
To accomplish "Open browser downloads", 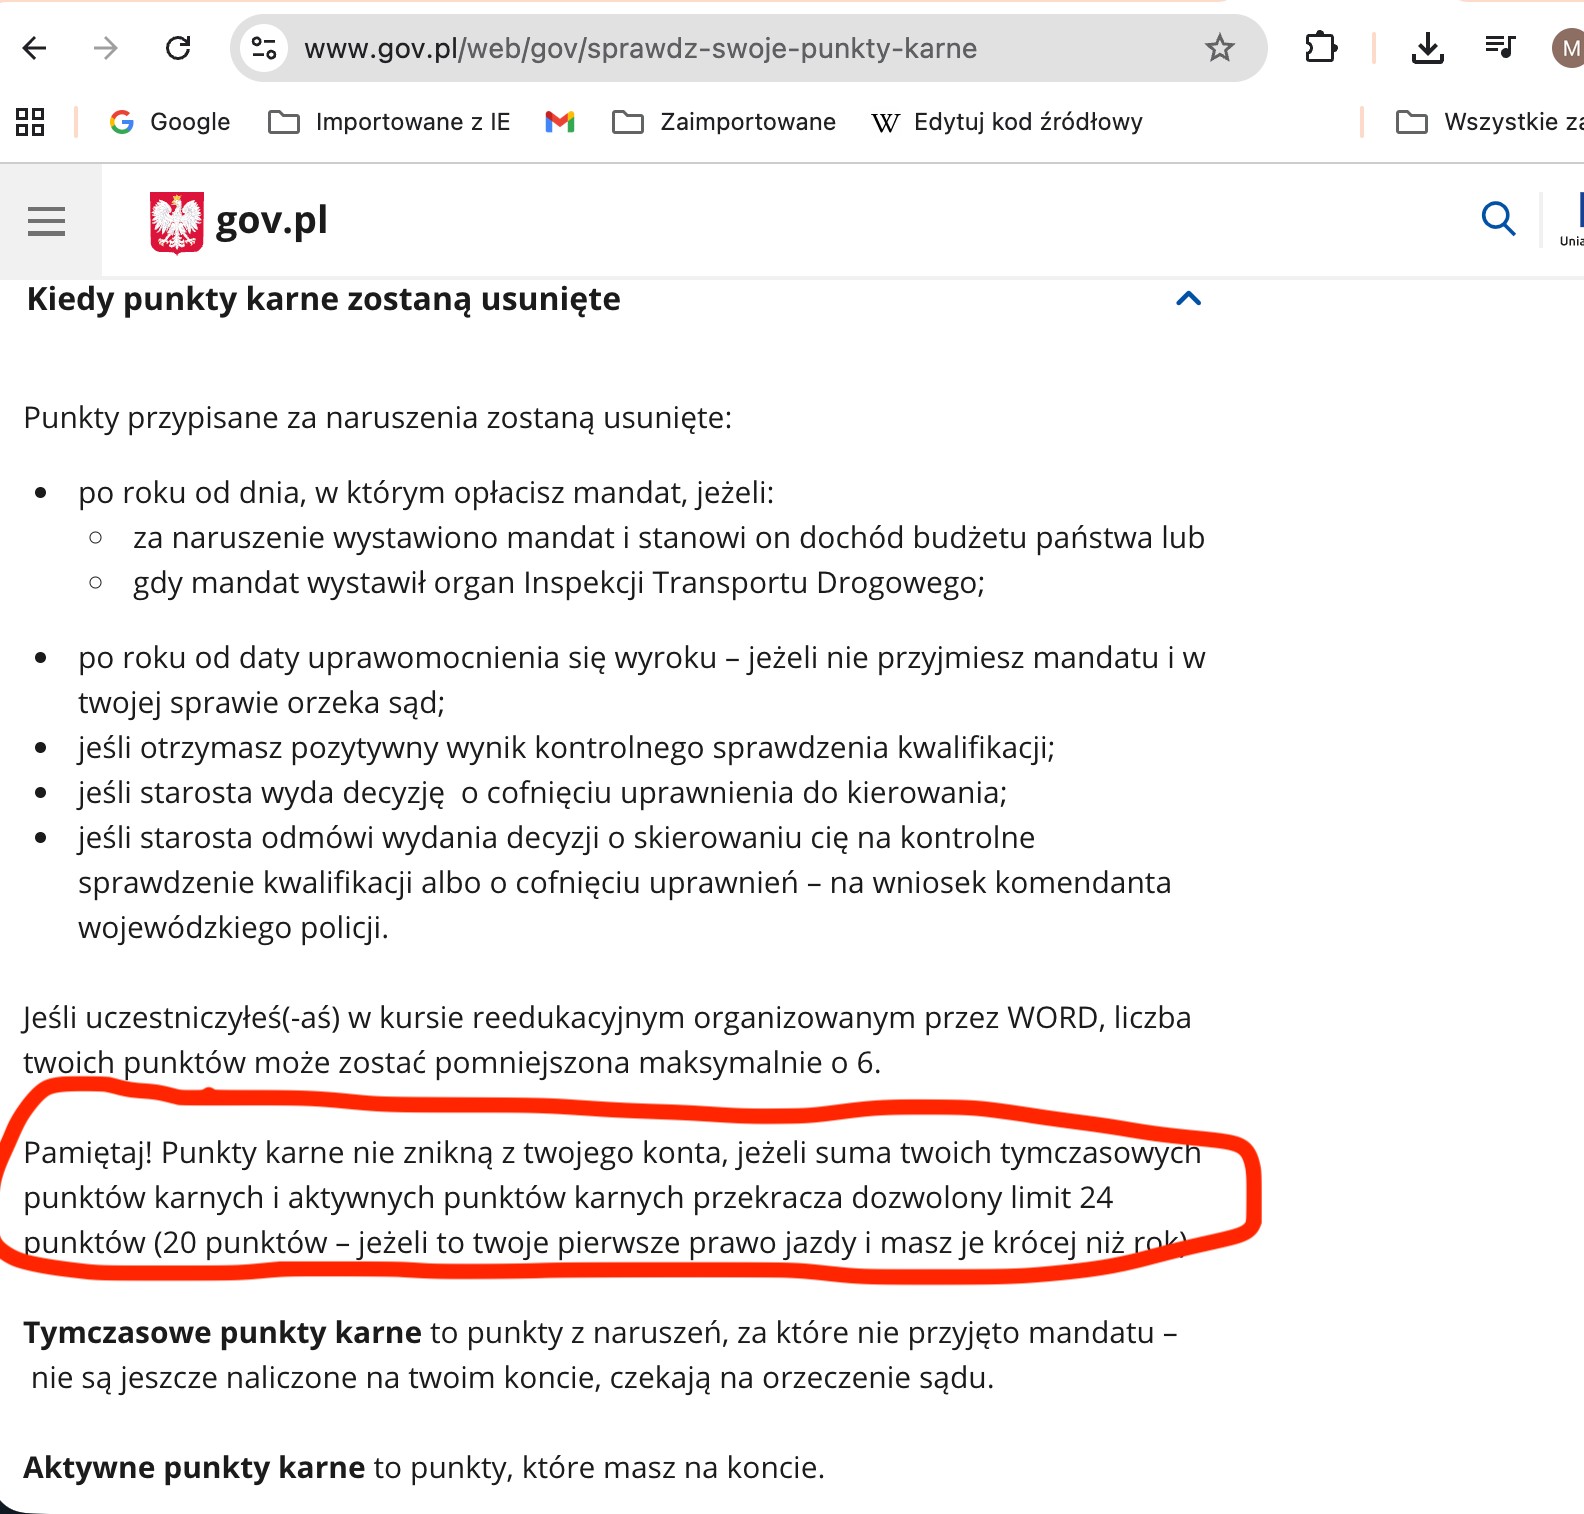I will click(x=1427, y=48).
